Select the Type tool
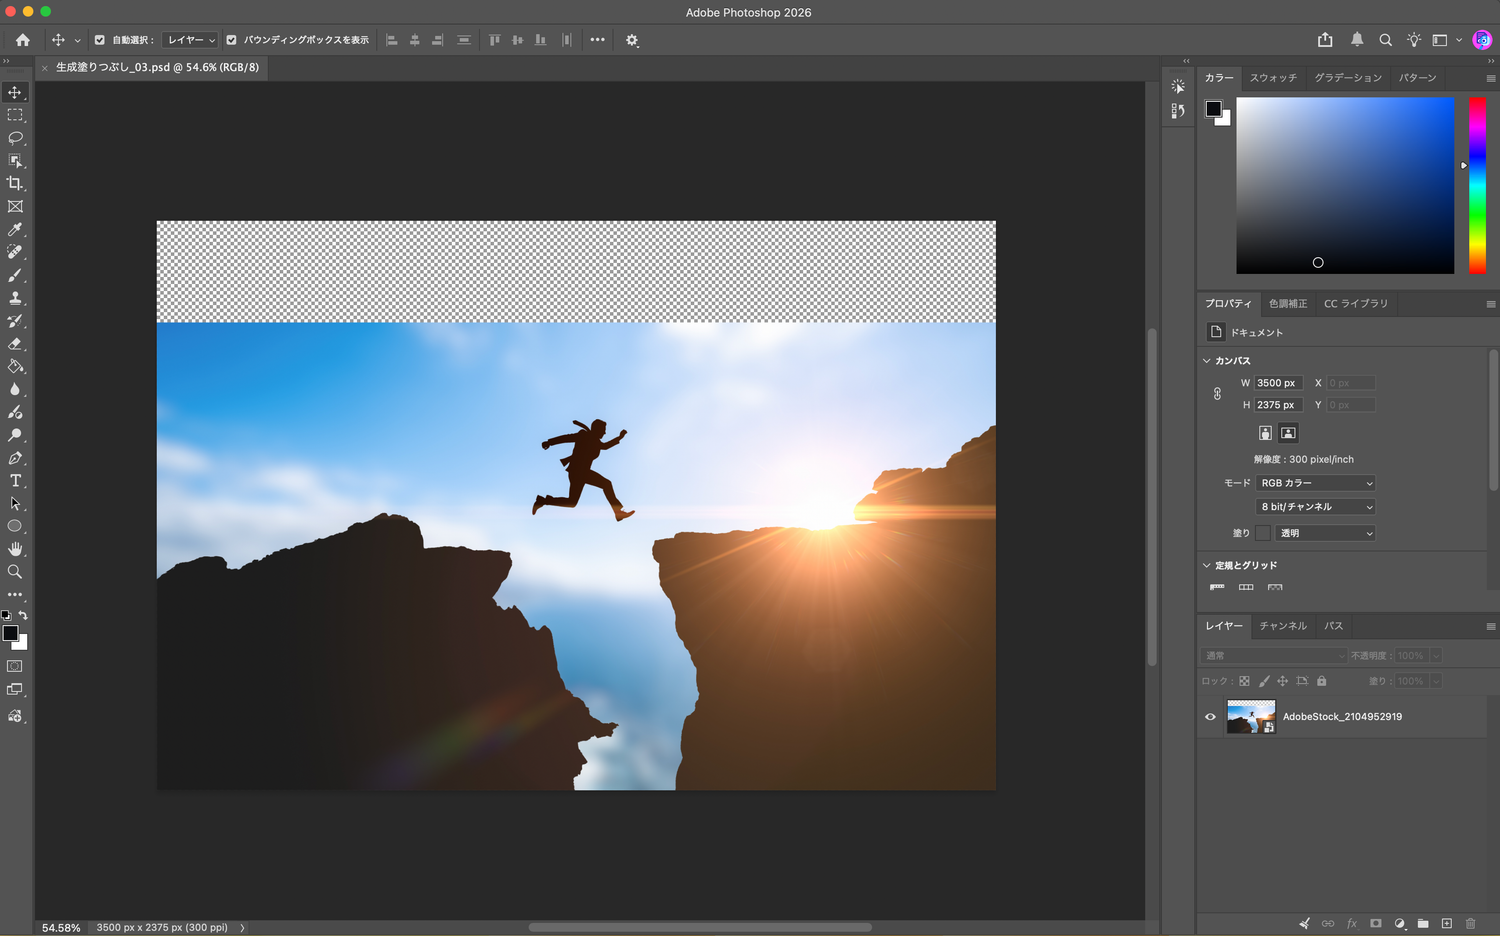Image resolution: width=1500 pixels, height=936 pixels. (15, 481)
